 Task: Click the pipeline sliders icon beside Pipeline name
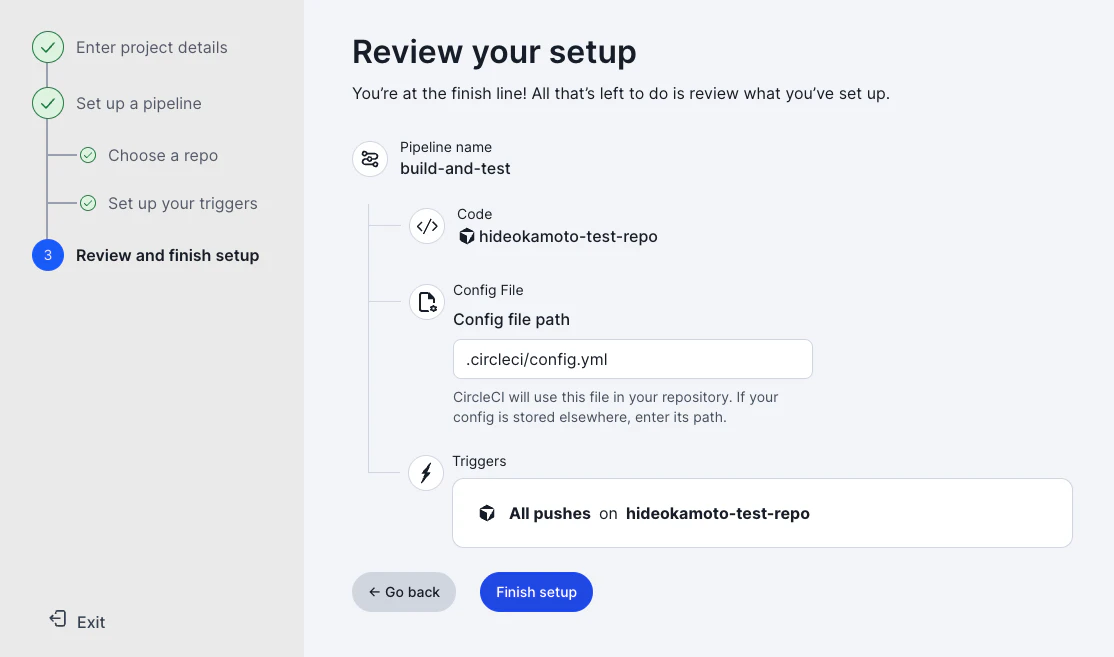370,159
